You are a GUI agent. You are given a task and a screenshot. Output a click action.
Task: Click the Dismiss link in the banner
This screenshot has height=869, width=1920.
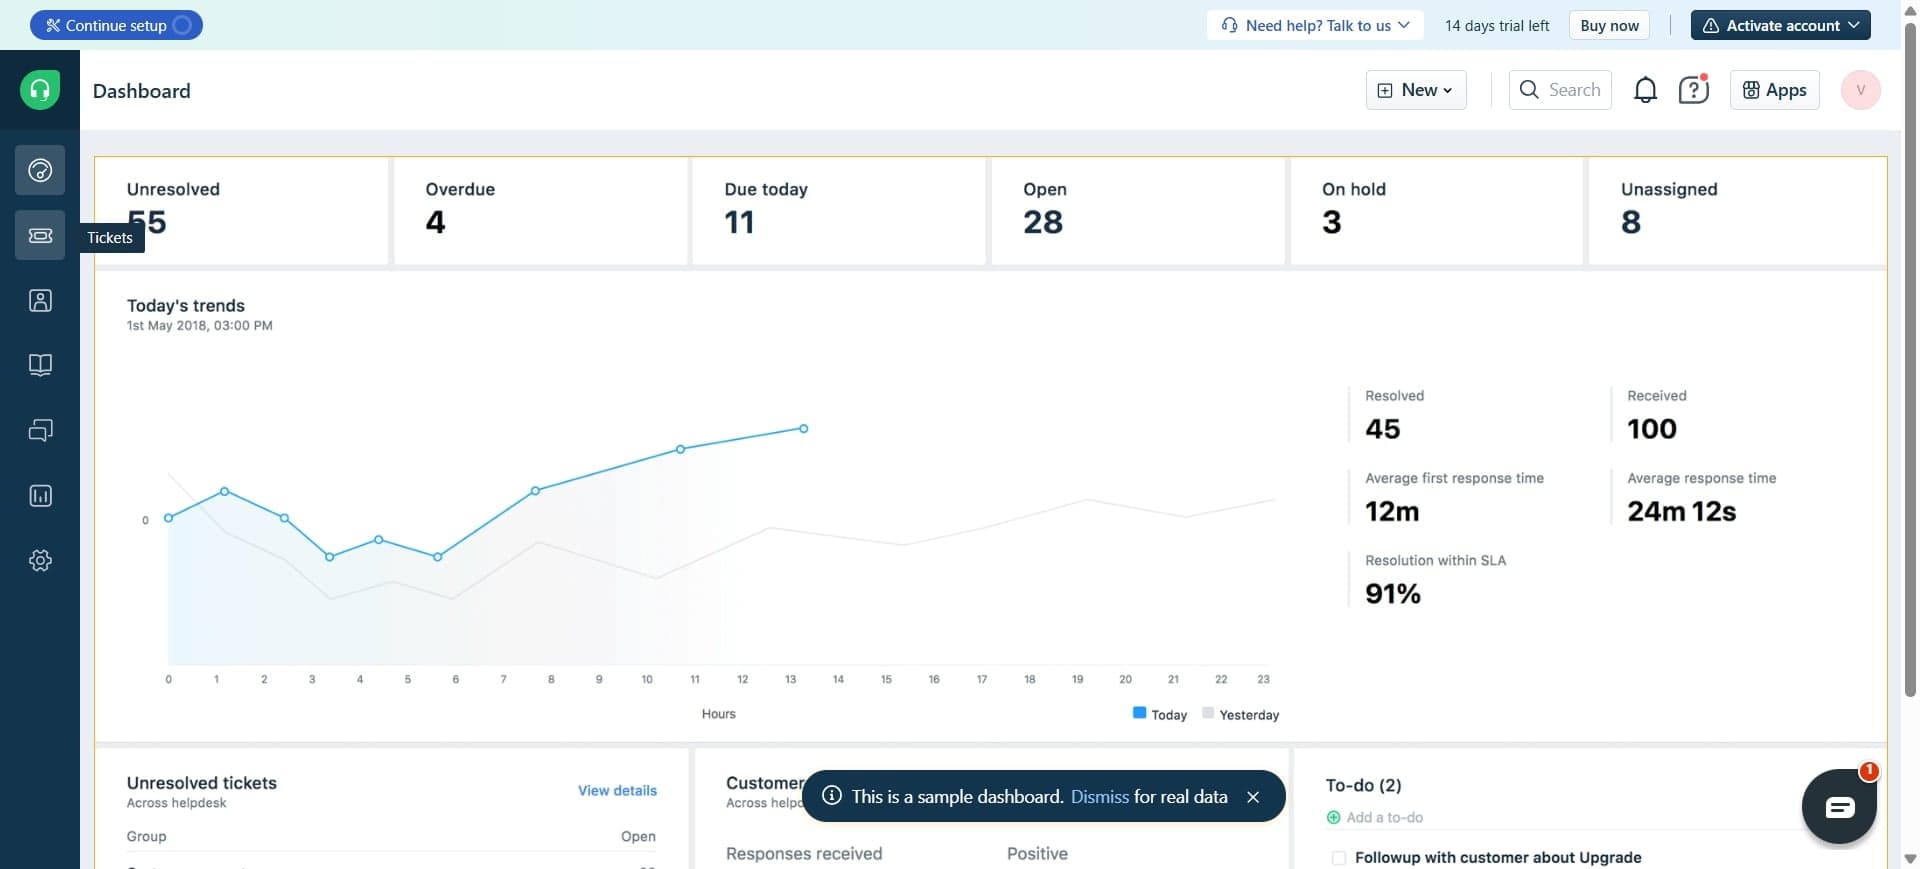point(1099,797)
